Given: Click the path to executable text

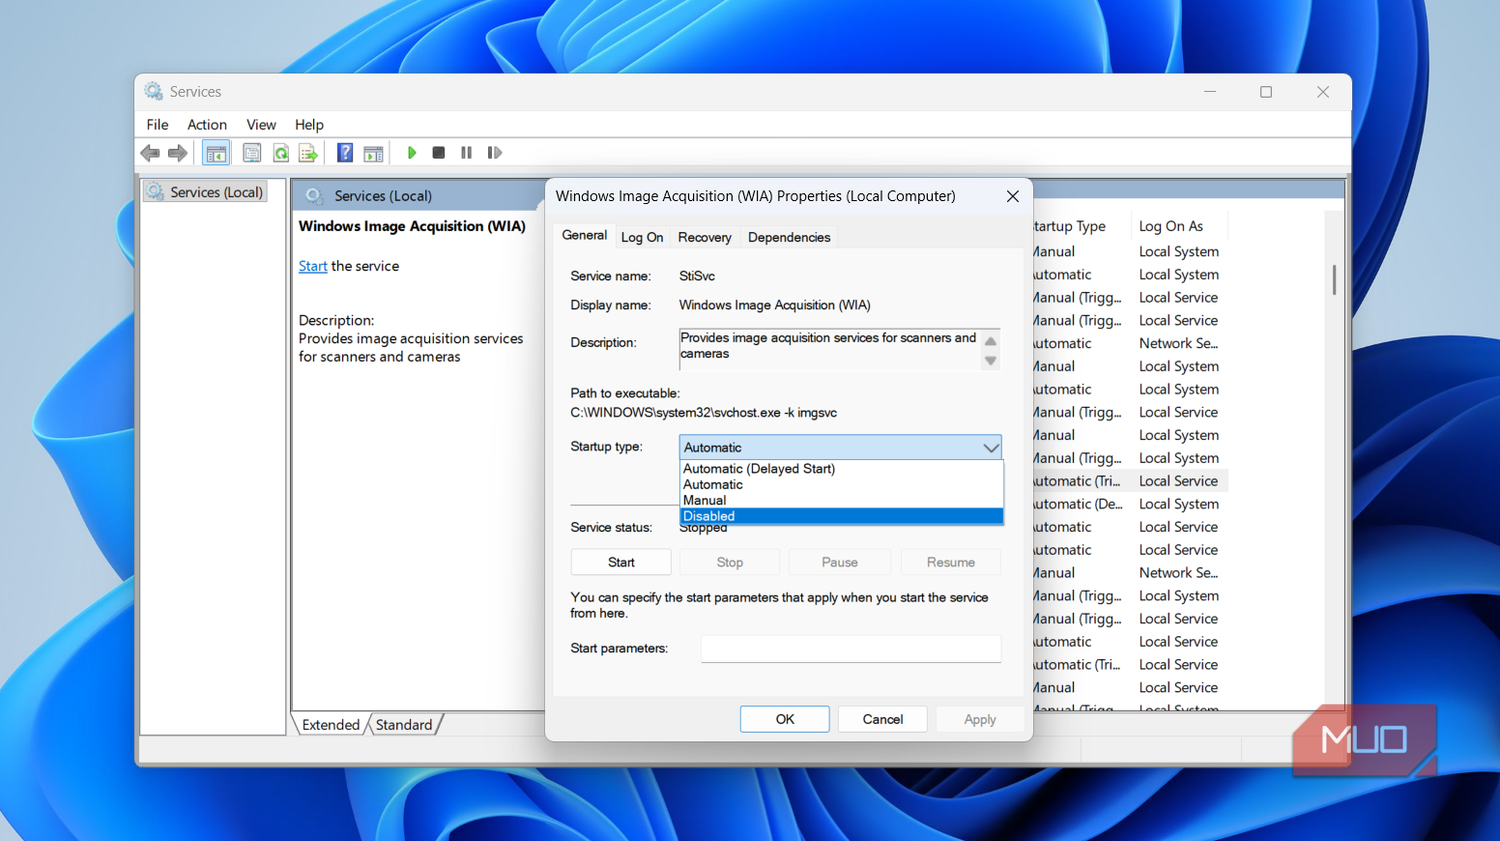Looking at the screenshot, I should coord(704,412).
